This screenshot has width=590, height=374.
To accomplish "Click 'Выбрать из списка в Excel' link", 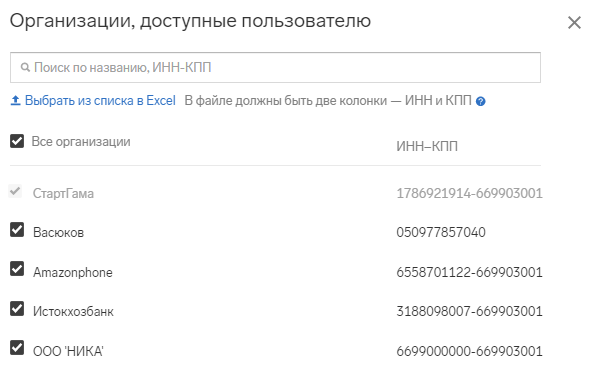I will coord(100,101).
